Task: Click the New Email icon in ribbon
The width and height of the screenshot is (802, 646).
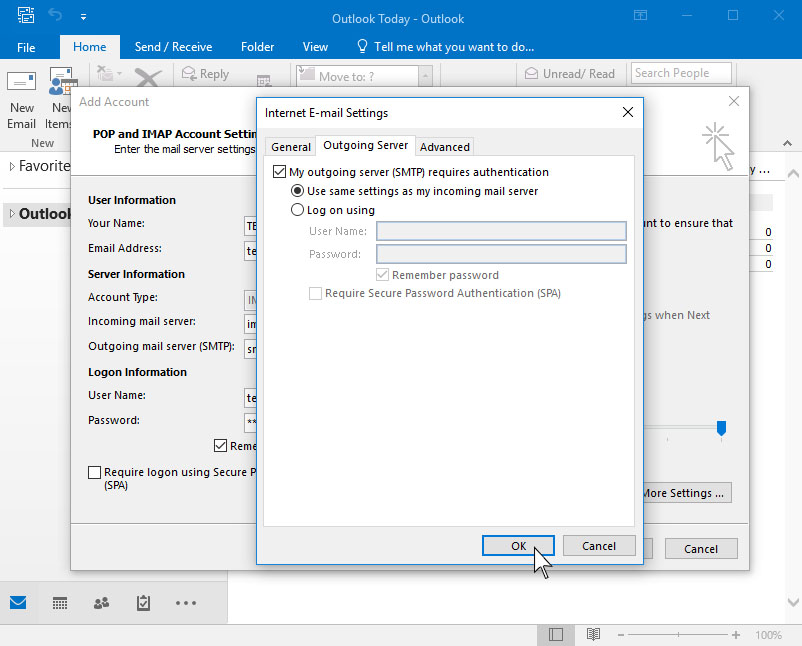Action: click(21, 82)
